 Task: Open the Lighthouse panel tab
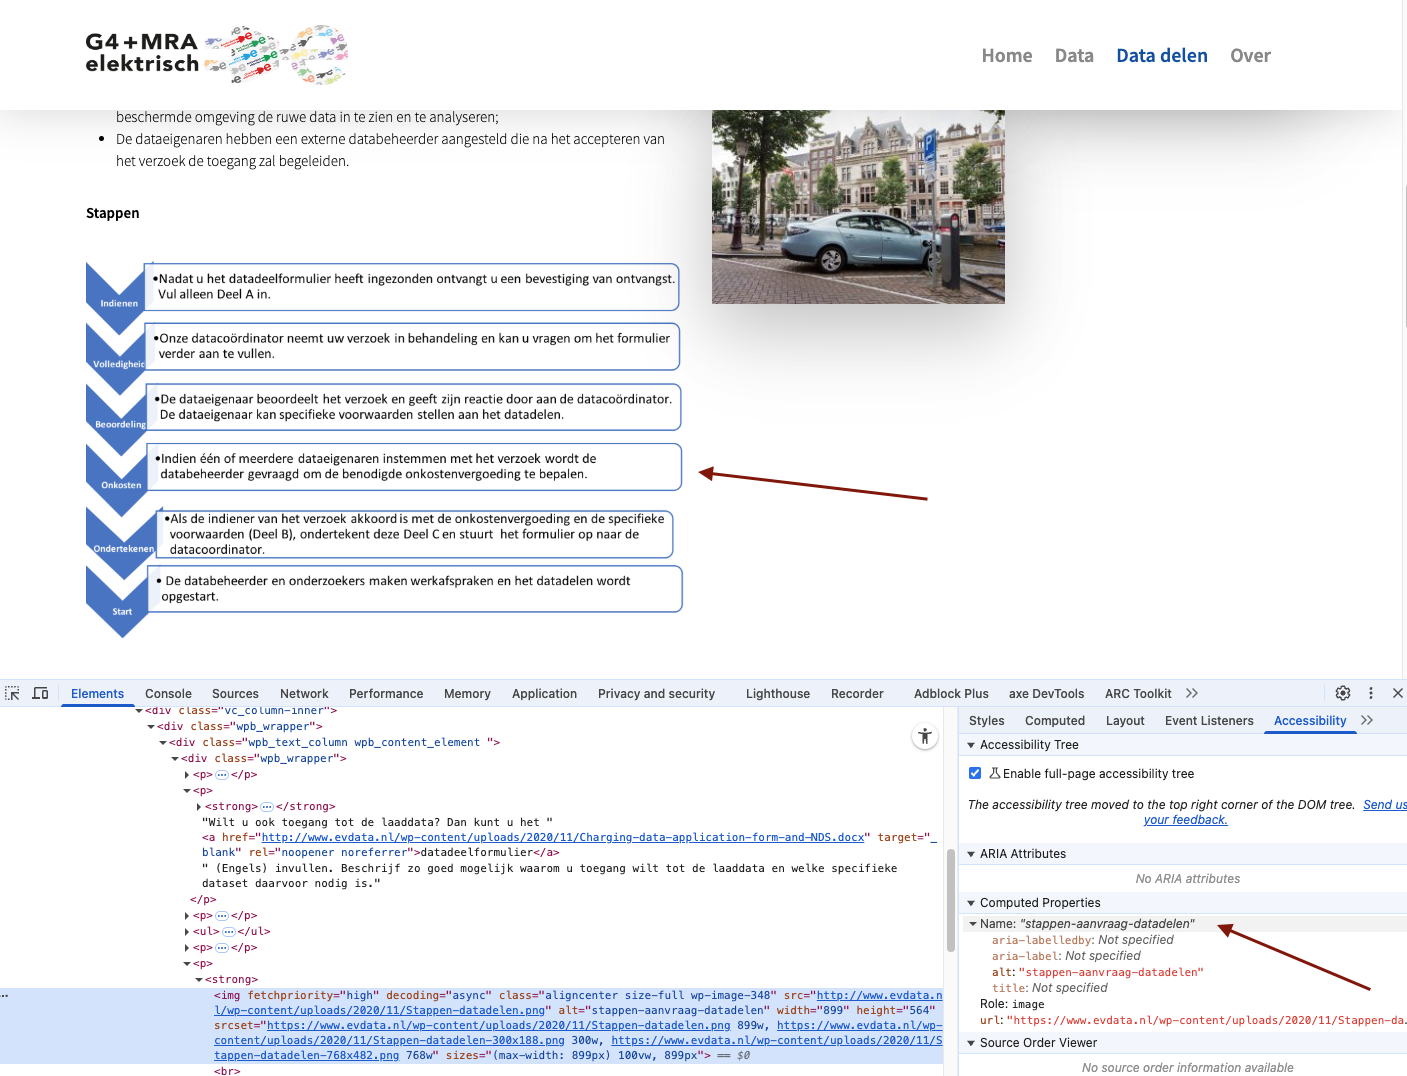click(x=777, y=693)
